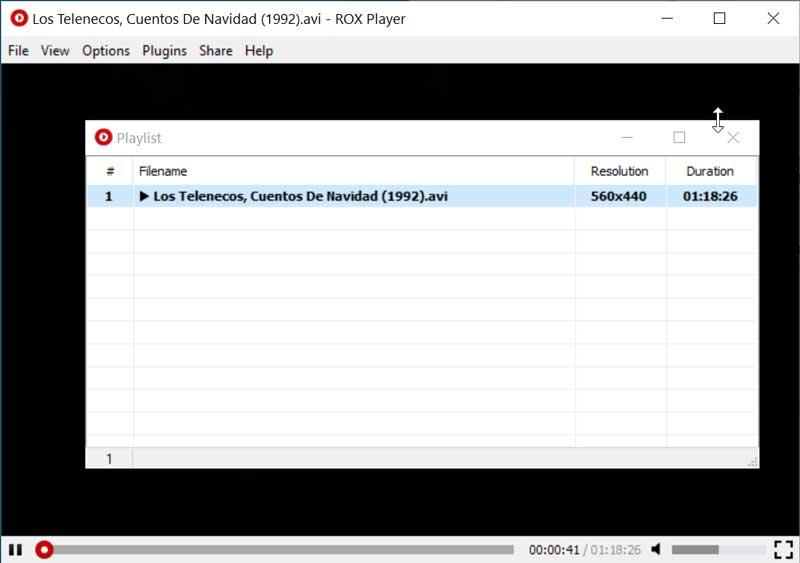Click the Playlist window resize grip
Image resolution: width=800 pixels, height=563 pixels.
coord(753,462)
